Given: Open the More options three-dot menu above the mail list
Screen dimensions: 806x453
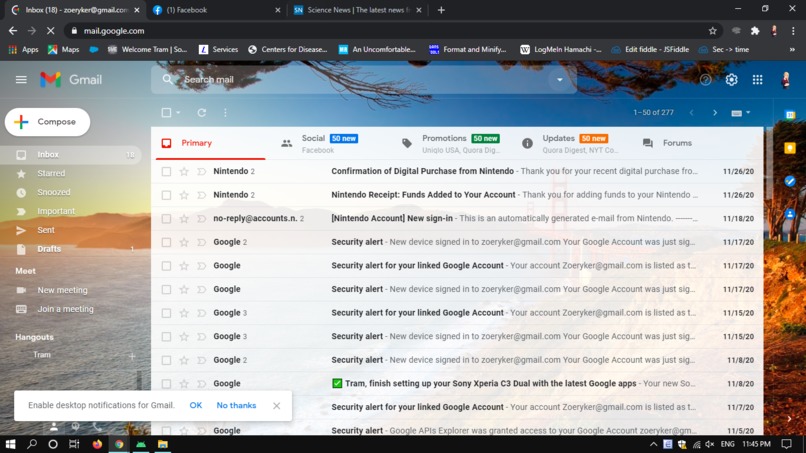Looking at the screenshot, I should [x=225, y=113].
